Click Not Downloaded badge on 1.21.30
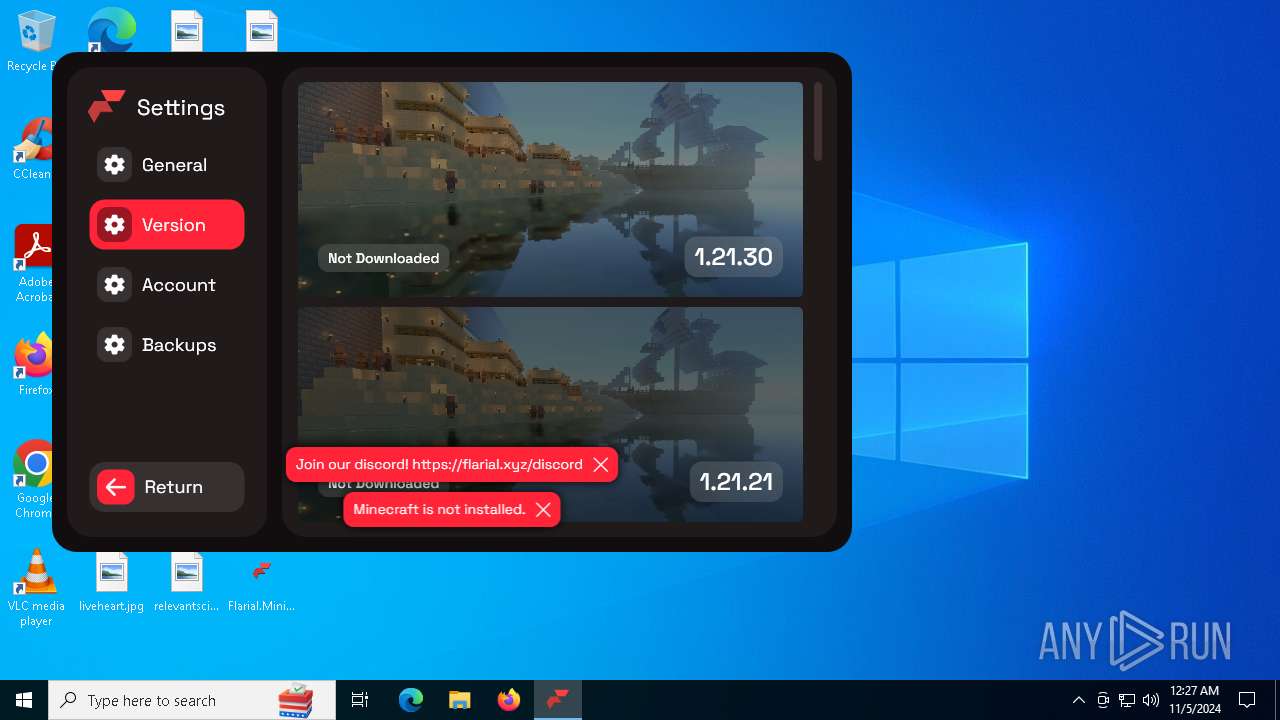This screenshot has height=720, width=1280. 383,258
